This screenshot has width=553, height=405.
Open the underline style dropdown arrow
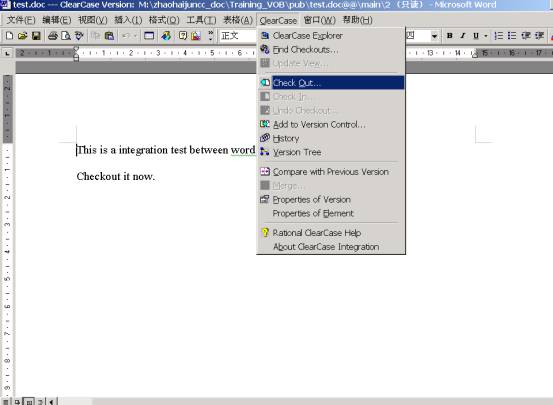(486, 36)
